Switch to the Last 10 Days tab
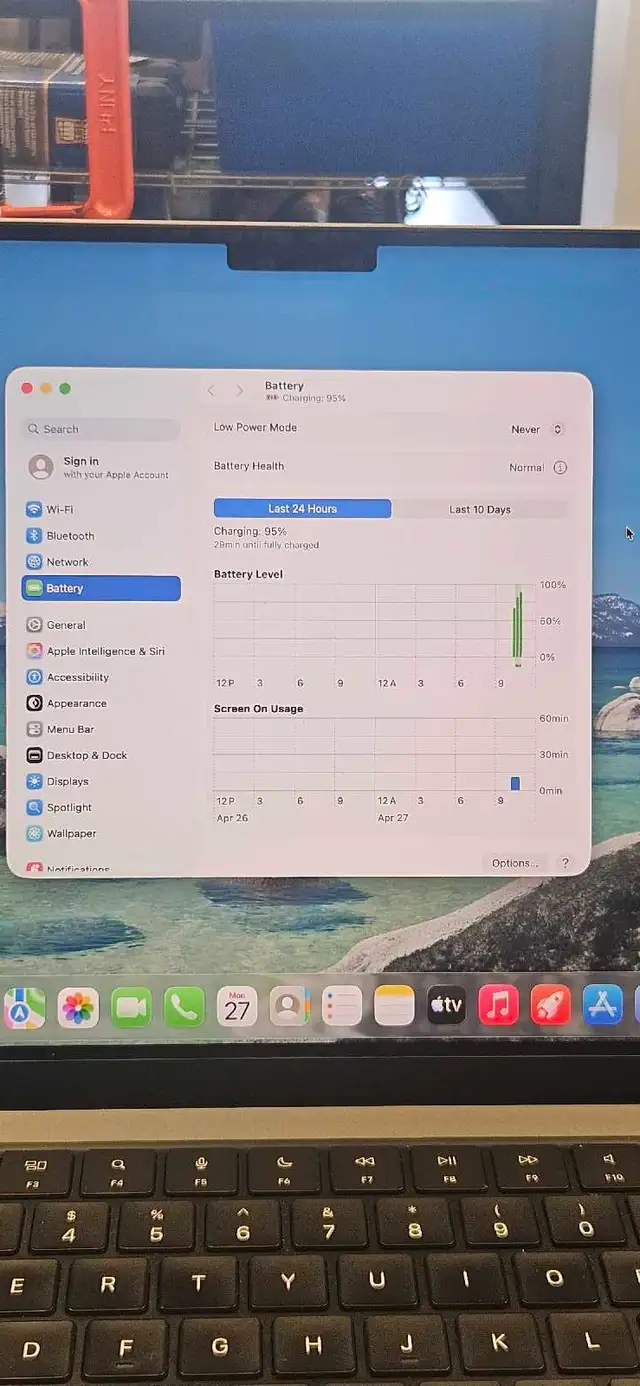The image size is (640, 1386). click(x=479, y=509)
